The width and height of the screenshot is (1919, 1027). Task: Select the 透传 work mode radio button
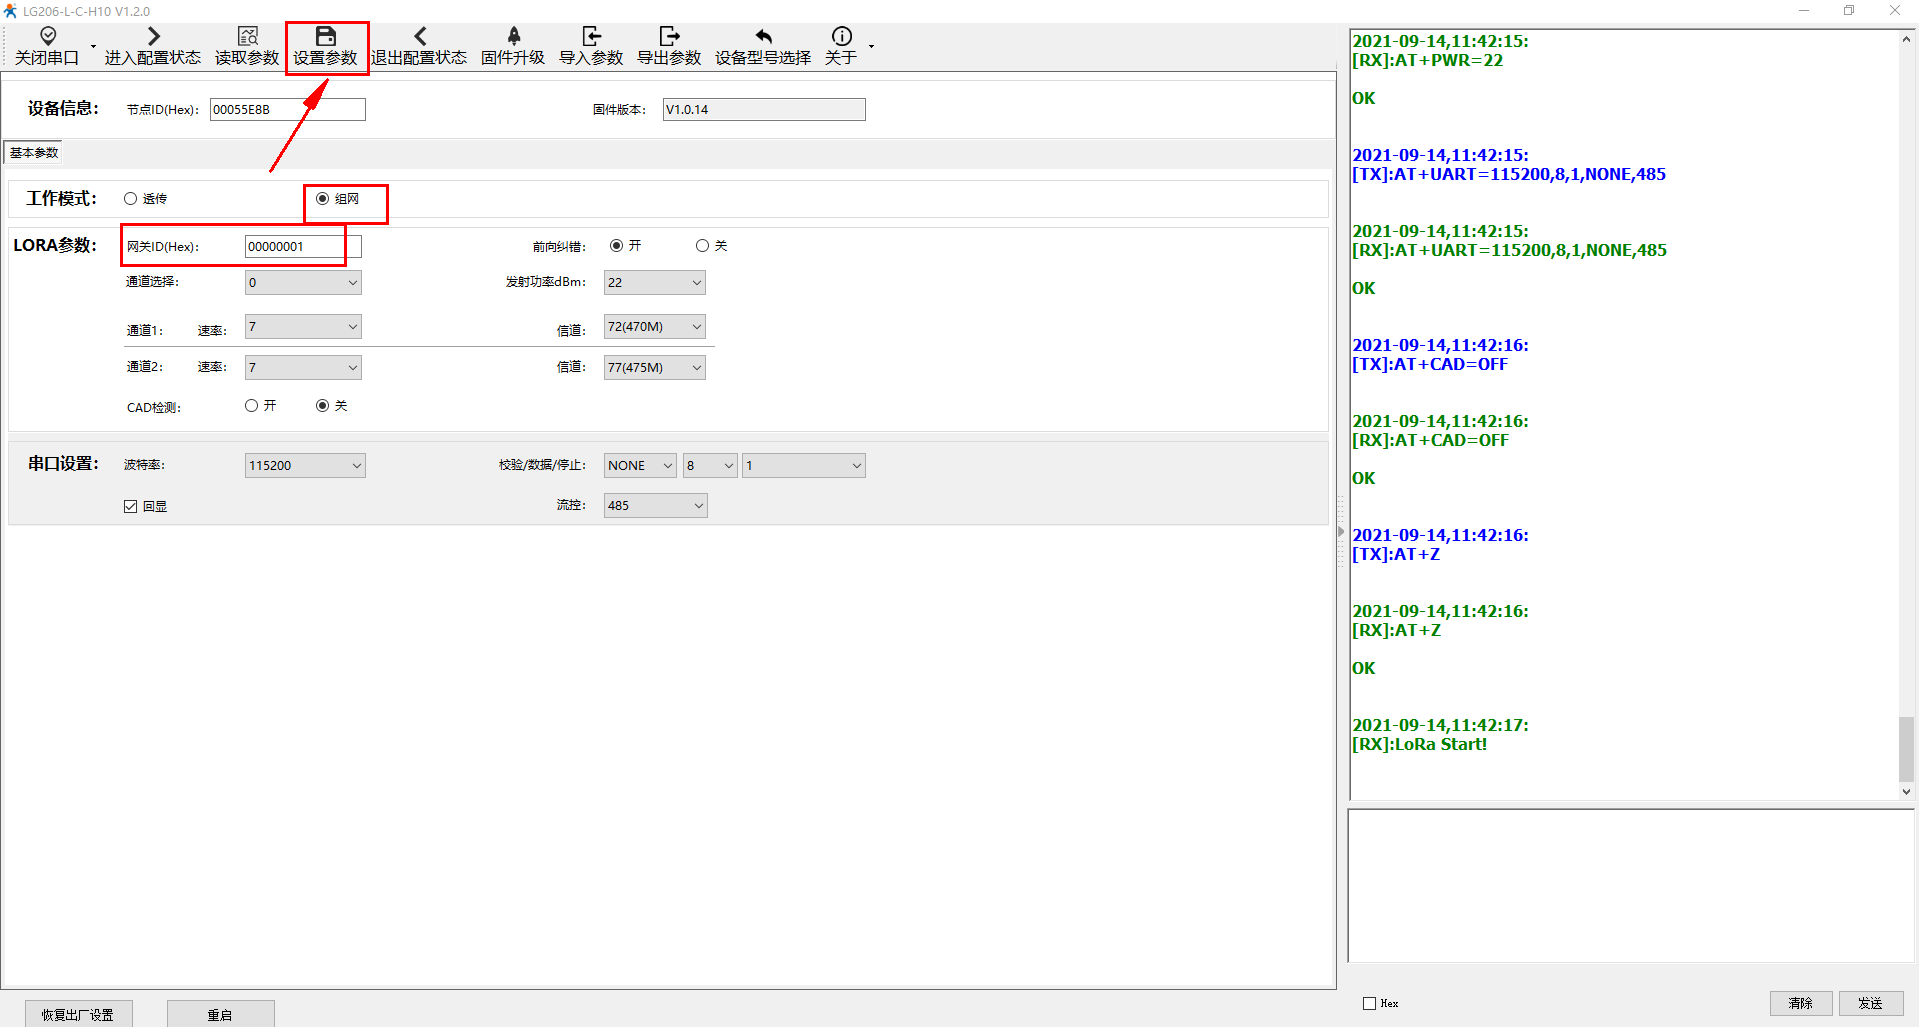coord(131,199)
